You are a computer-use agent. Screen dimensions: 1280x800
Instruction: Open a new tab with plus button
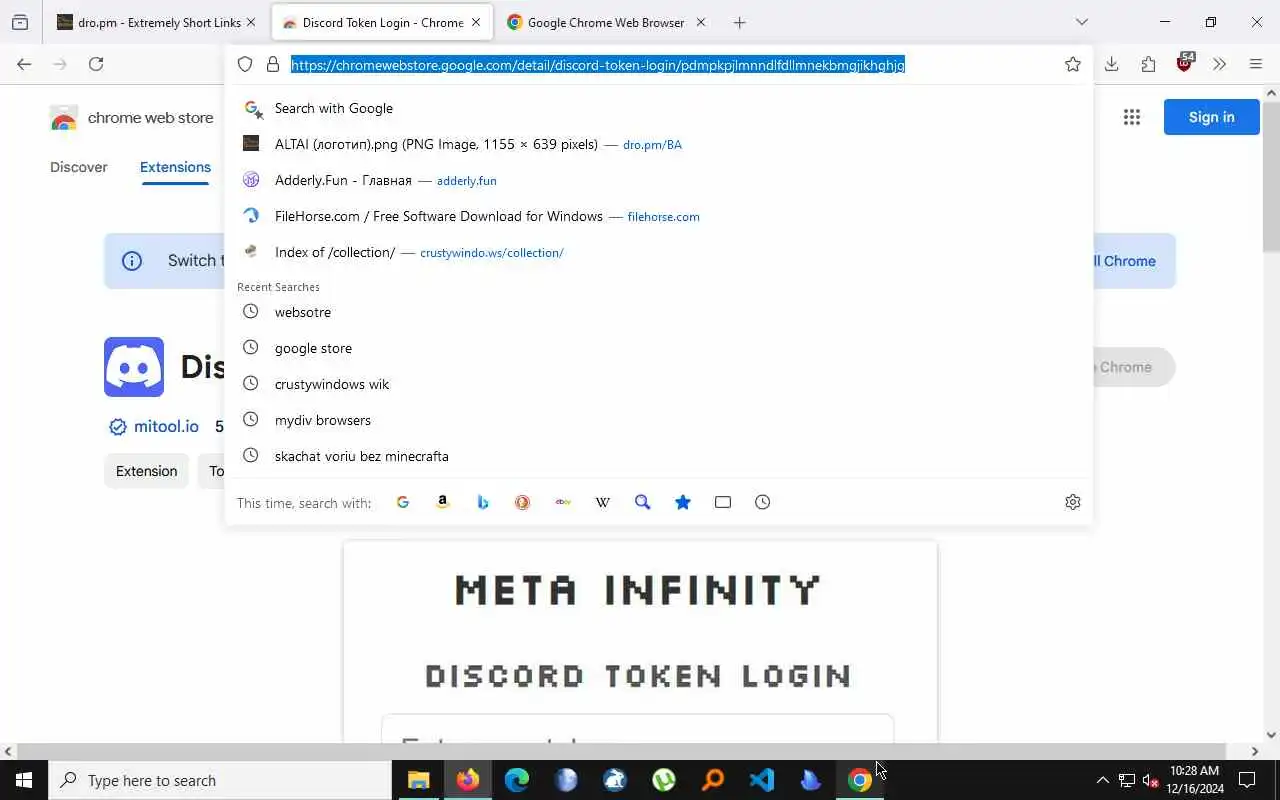pyautogui.click(x=739, y=22)
